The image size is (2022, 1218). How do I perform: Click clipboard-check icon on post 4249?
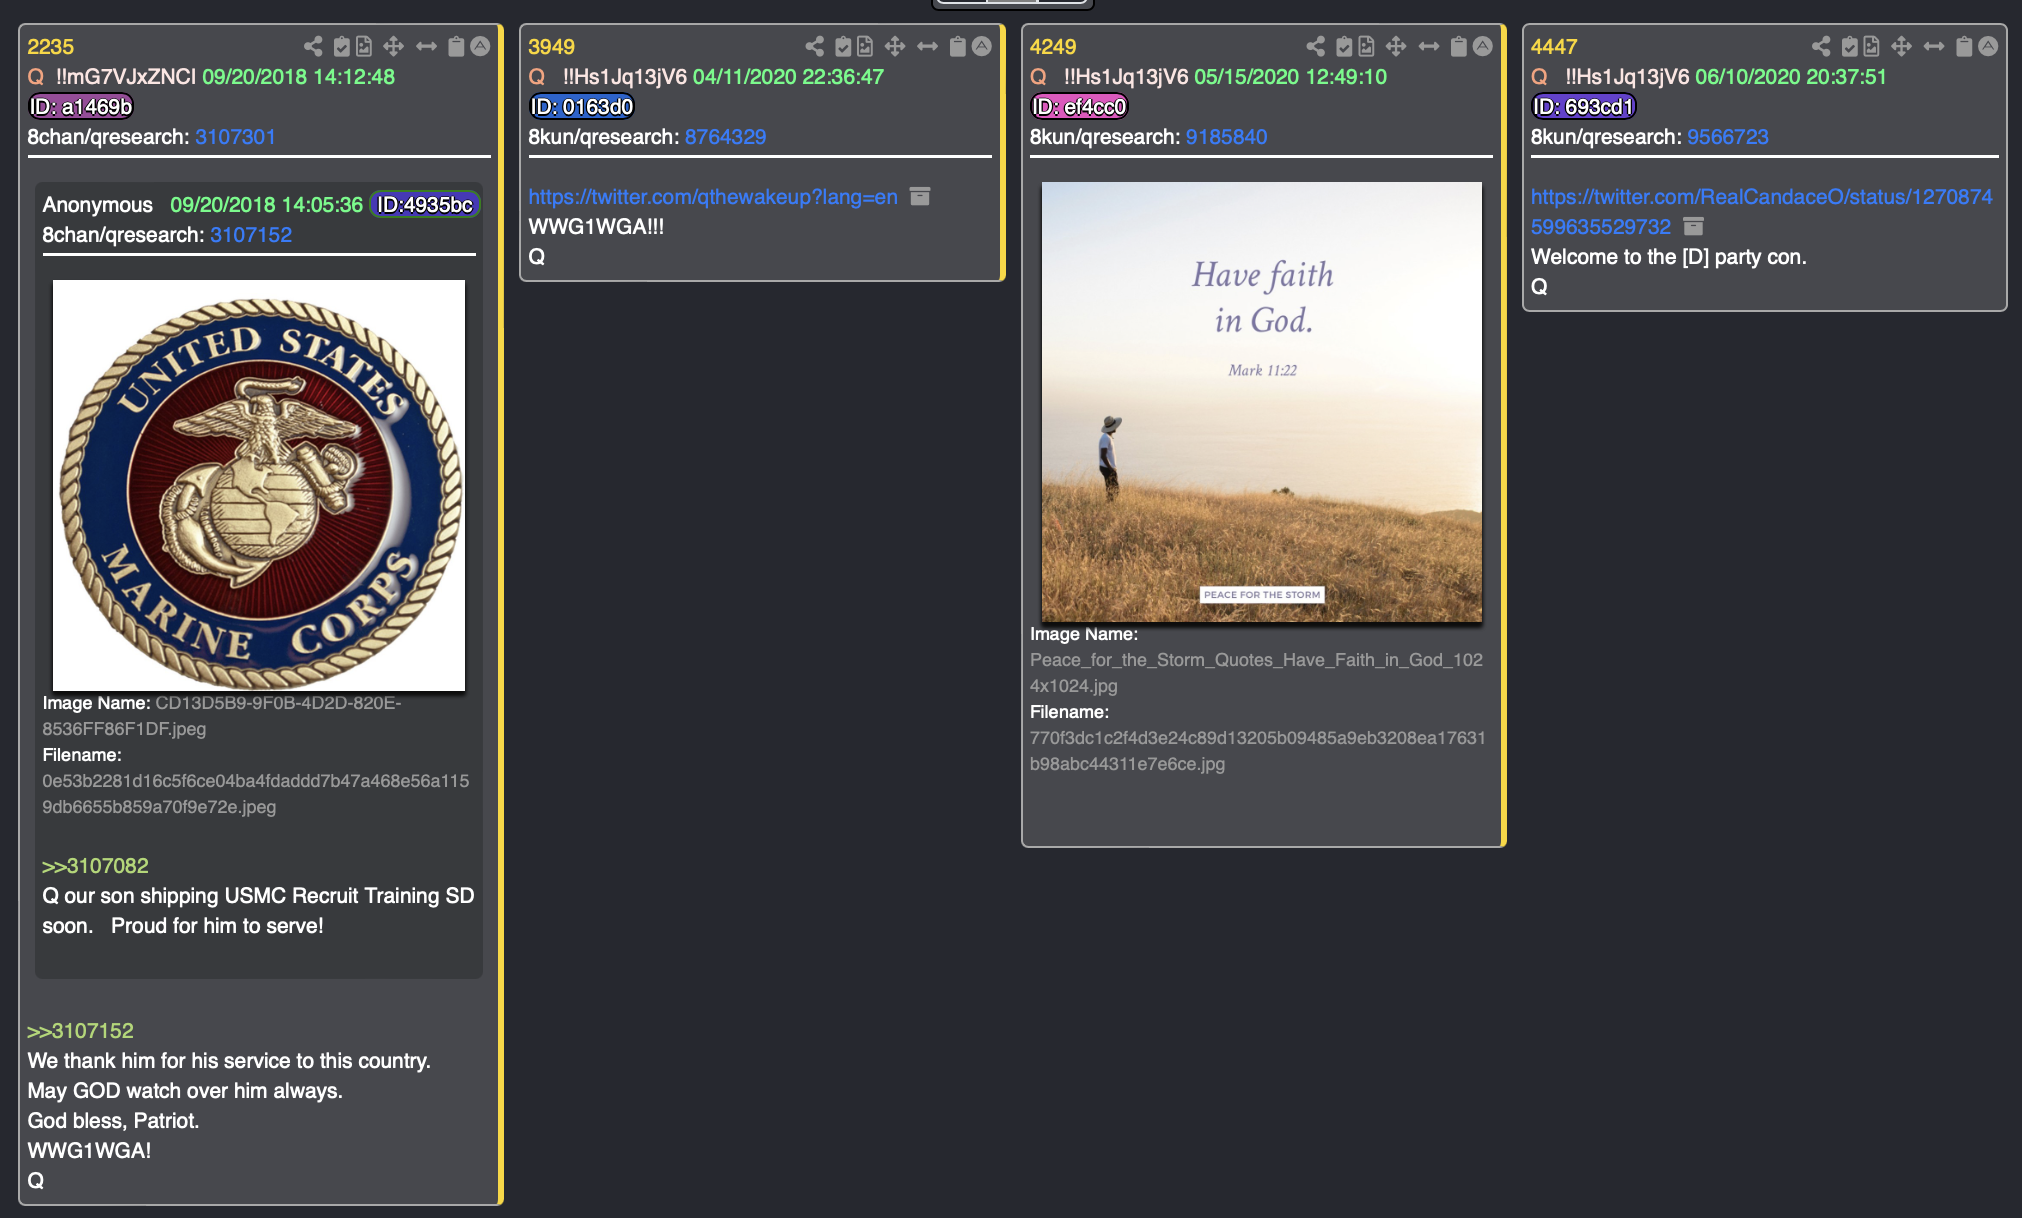point(1344,46)
